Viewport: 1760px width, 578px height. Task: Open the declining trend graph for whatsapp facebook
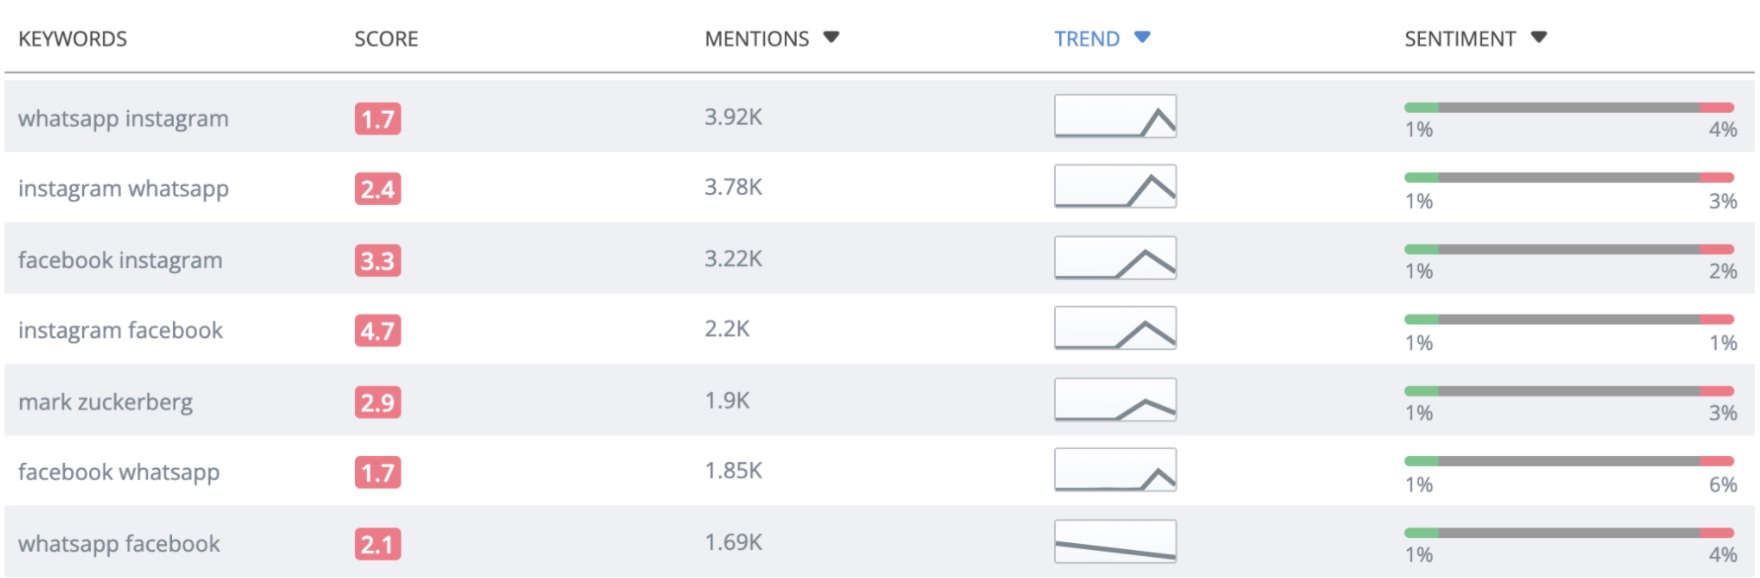click(x=1114, y=543)
